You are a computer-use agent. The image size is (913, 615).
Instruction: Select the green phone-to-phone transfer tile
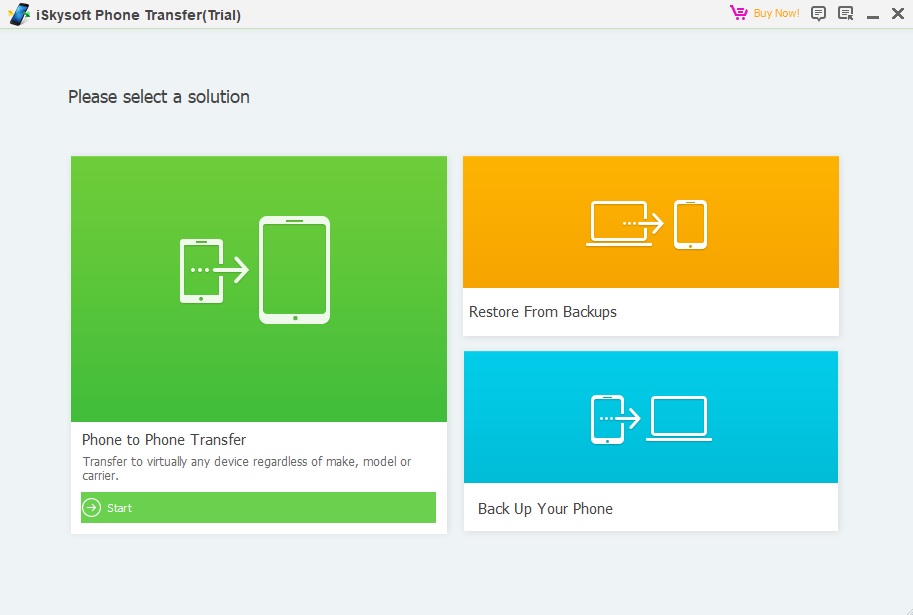click(259, 289)
